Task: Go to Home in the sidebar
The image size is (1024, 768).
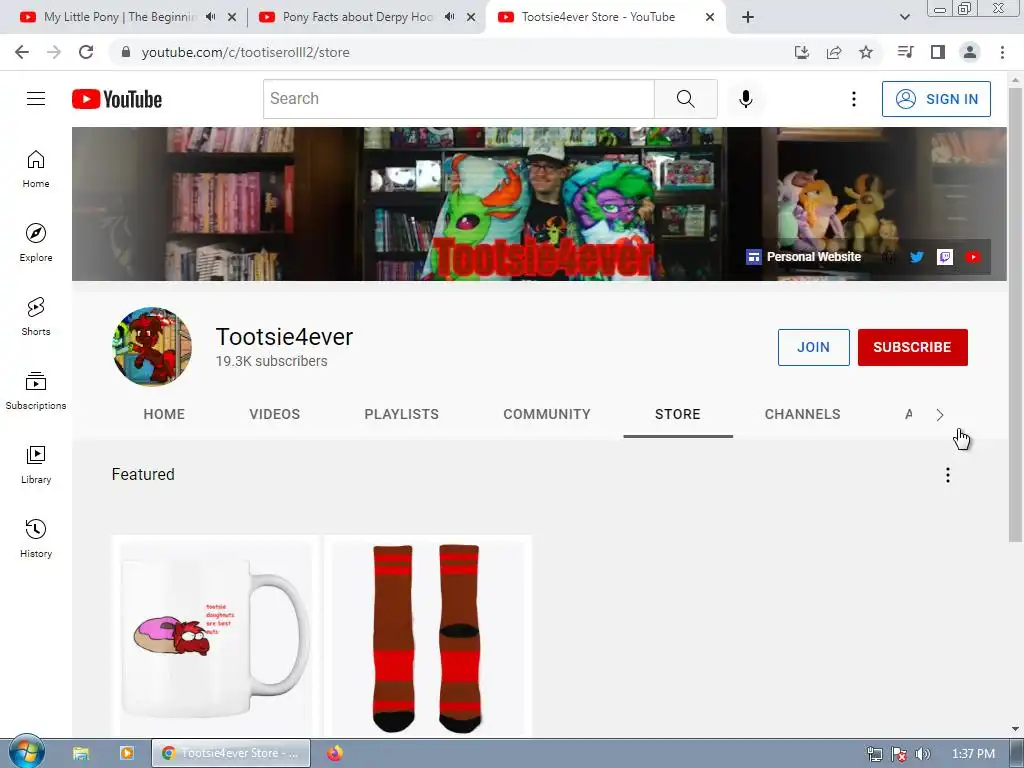Action: [x=36, y=168]
